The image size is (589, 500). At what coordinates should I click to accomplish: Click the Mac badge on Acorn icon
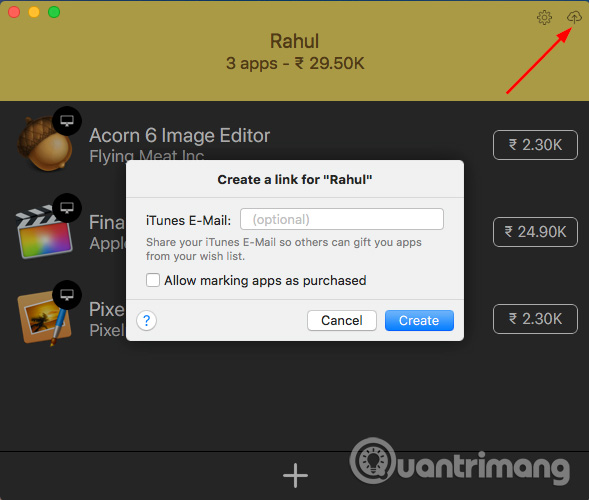coord(67,121)
